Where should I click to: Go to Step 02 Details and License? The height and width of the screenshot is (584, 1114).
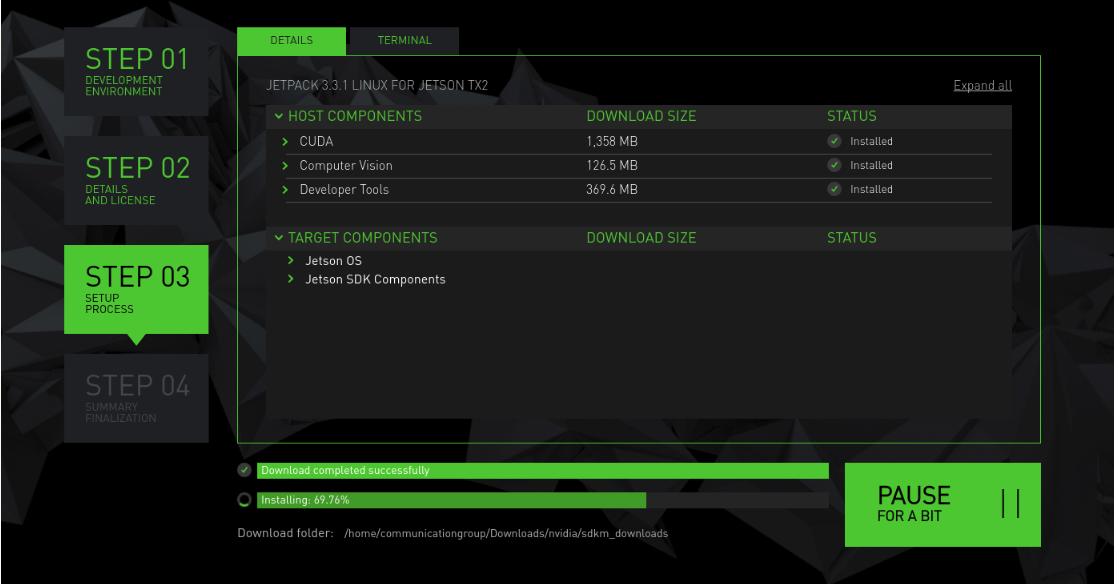(x=136, y=180)
